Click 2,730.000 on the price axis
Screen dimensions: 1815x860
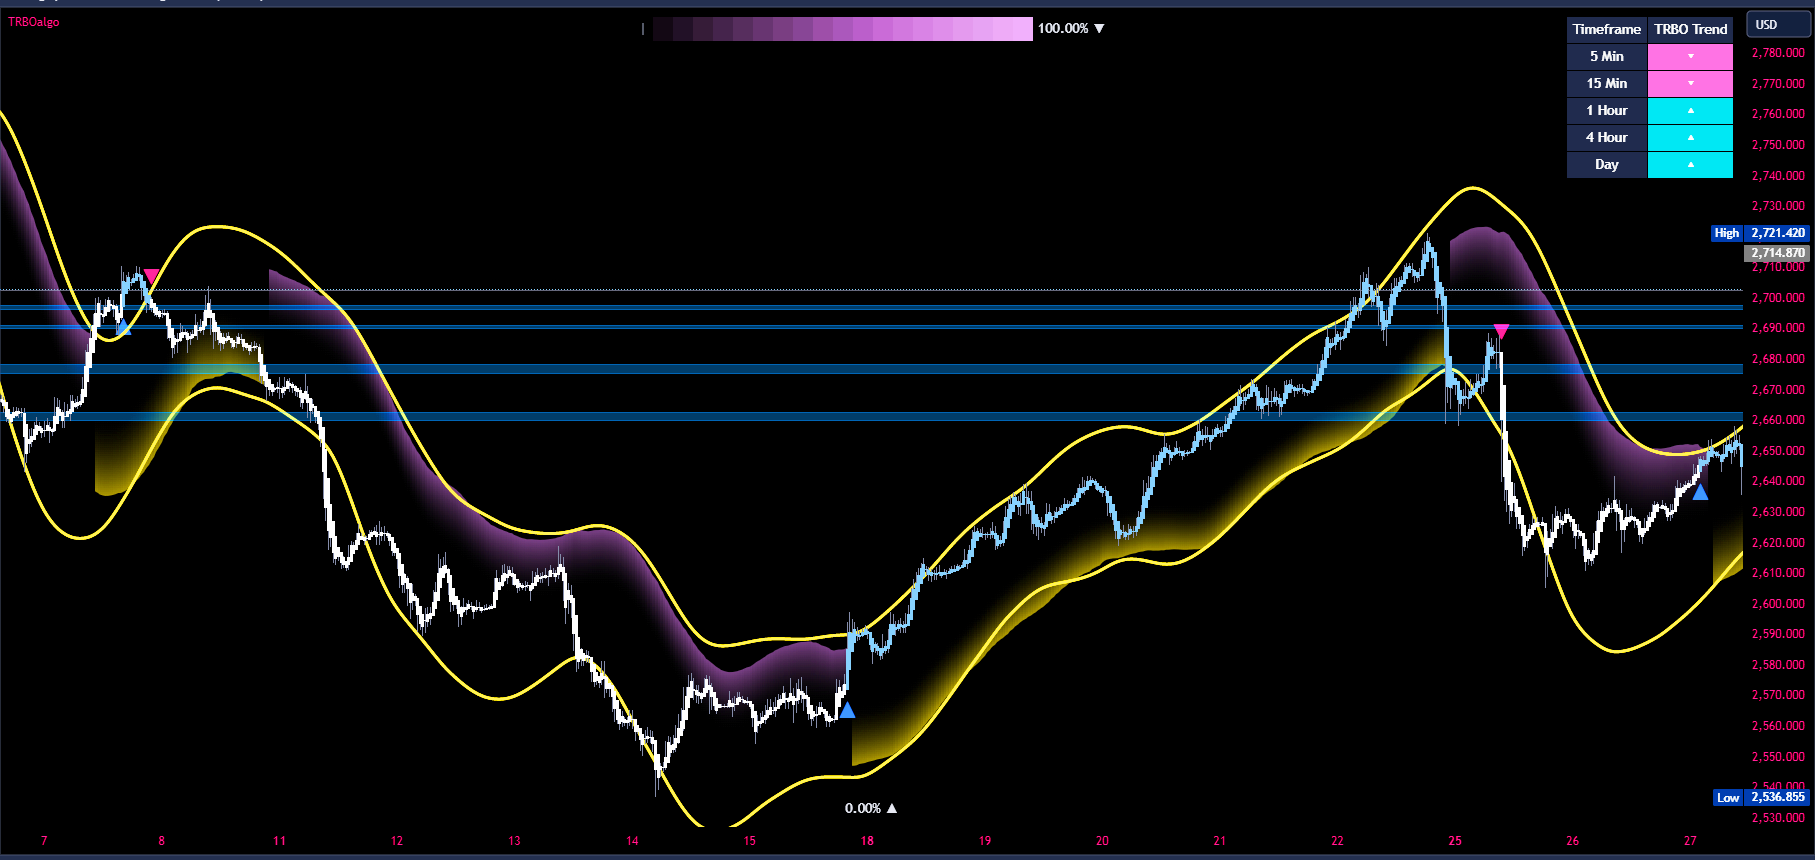(1778, 206)
